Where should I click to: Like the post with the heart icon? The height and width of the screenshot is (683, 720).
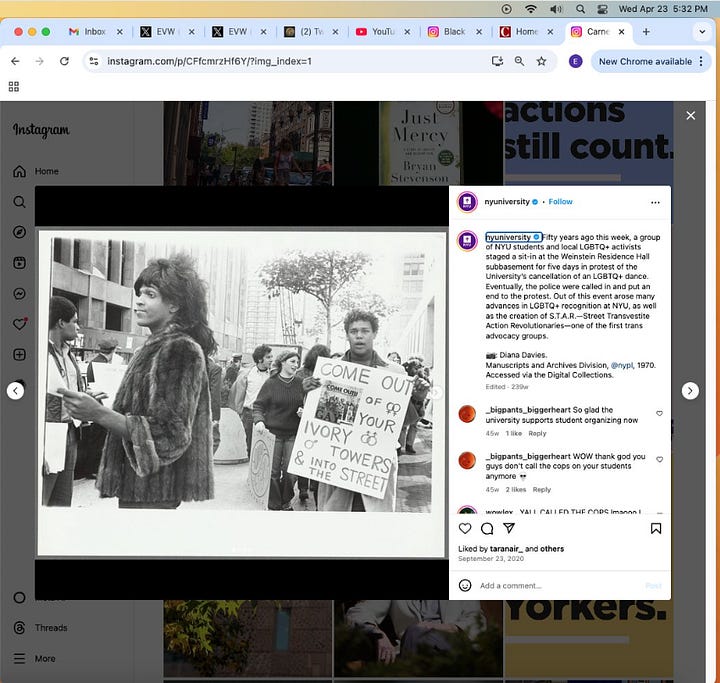pos(465,528)
